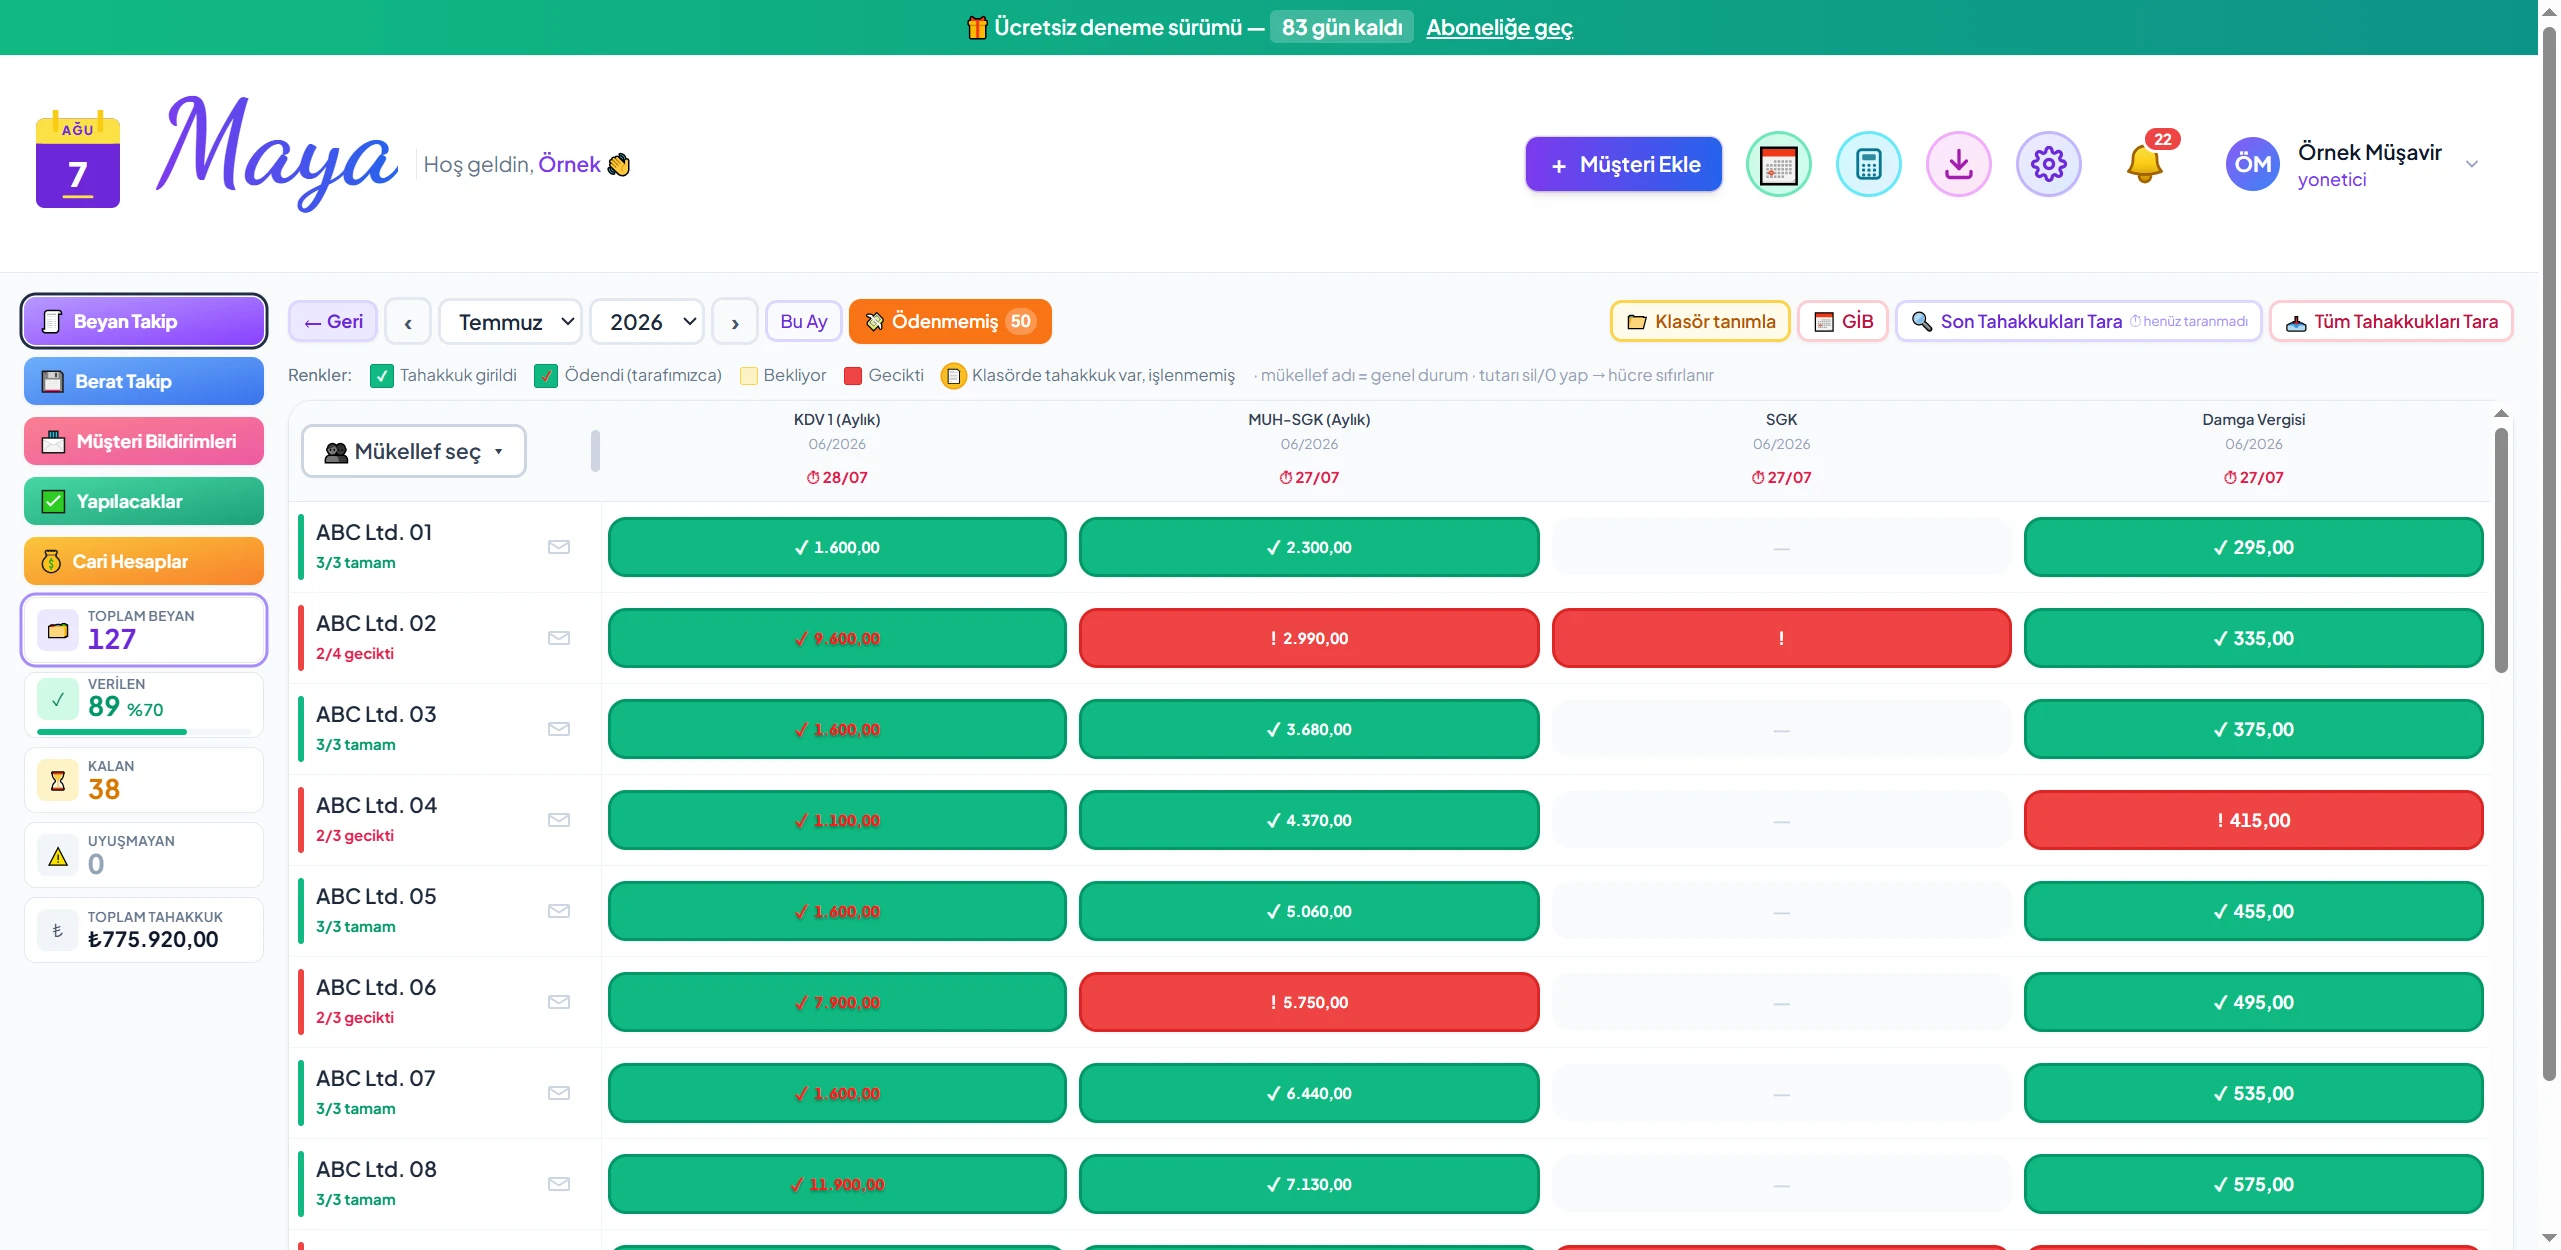This screenshot has width=2561, height=1250.
Task: Open Yapılacaklar sidebar tab
Action: tap(144, 501)
